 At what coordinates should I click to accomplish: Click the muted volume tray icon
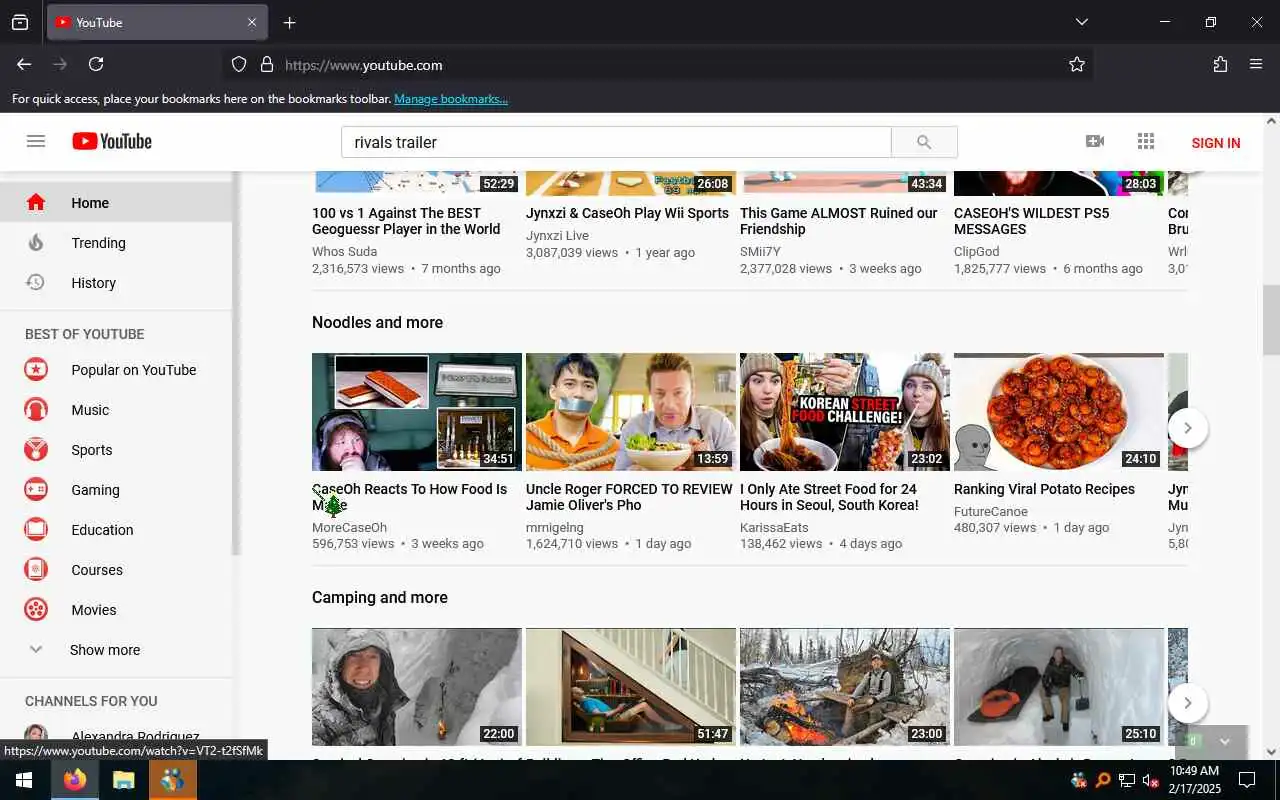[x=1151, y=780]
